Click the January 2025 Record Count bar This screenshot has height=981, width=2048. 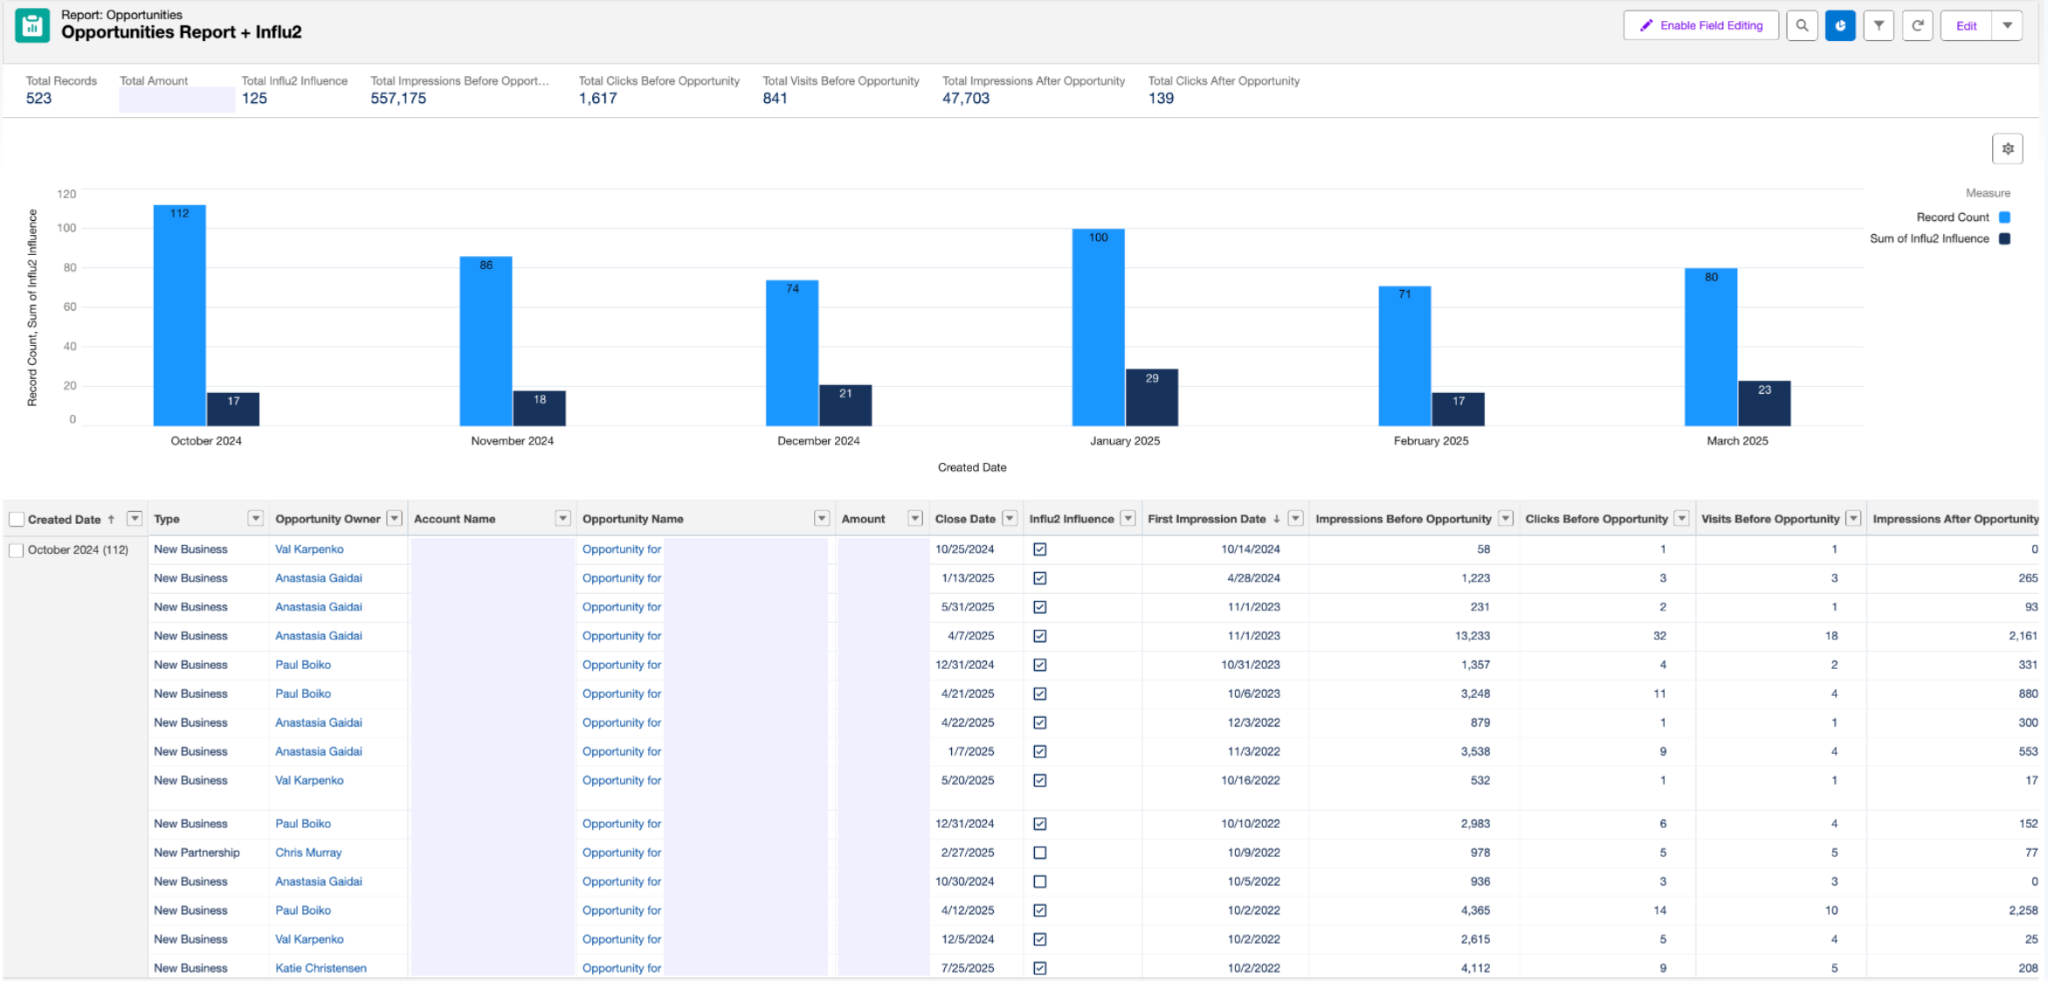coord(1098,328)
